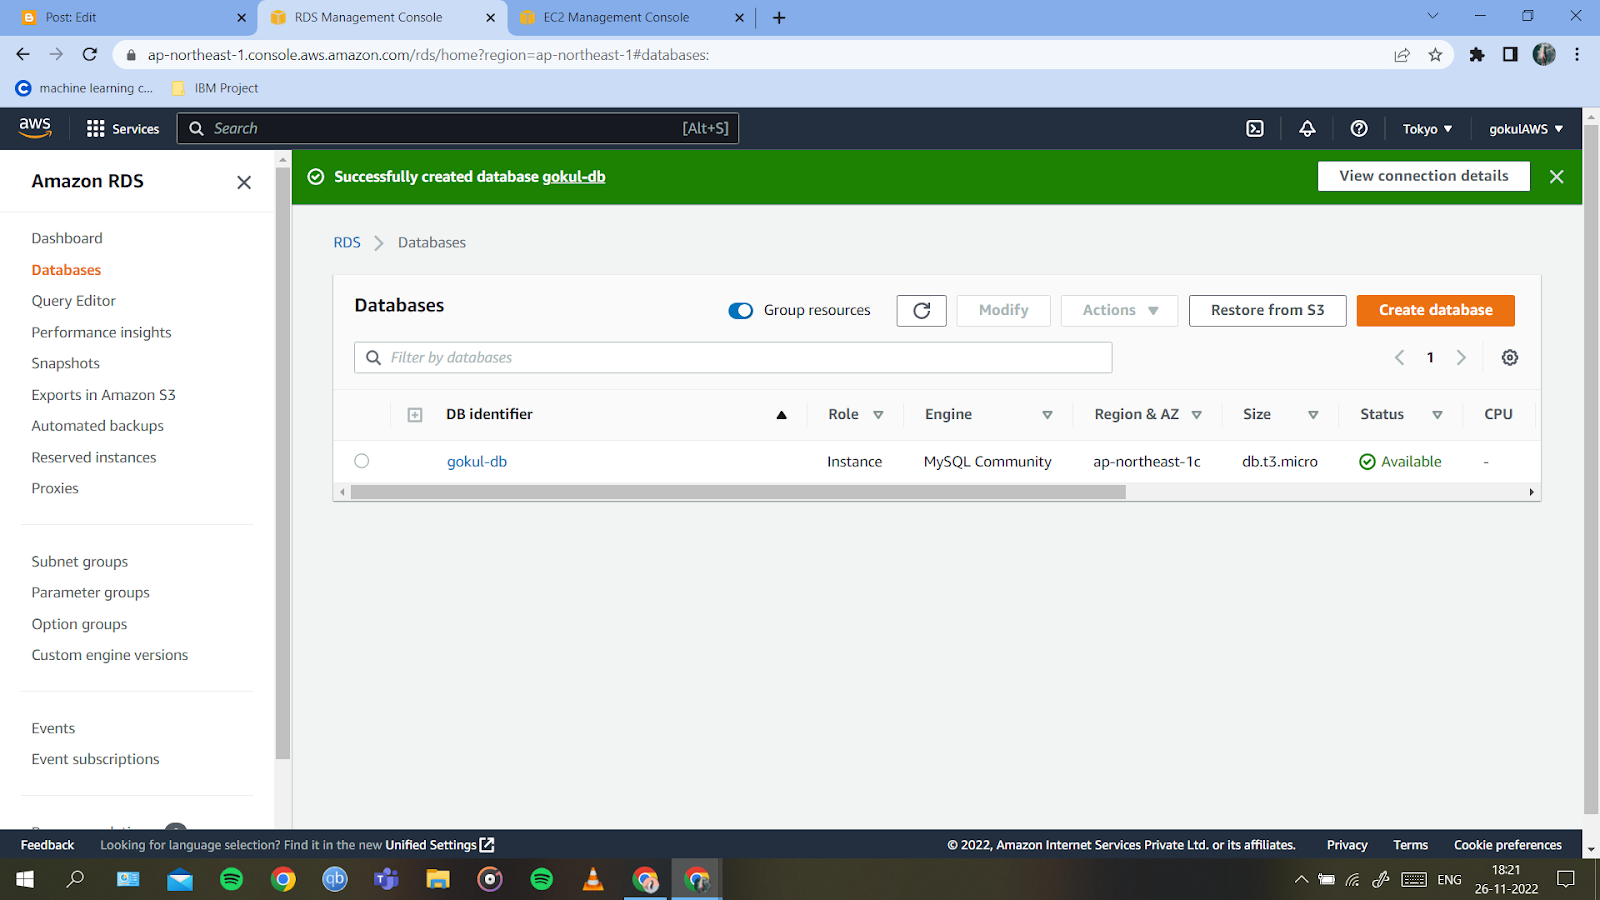Open the Unified Settings link

(440, 845)
